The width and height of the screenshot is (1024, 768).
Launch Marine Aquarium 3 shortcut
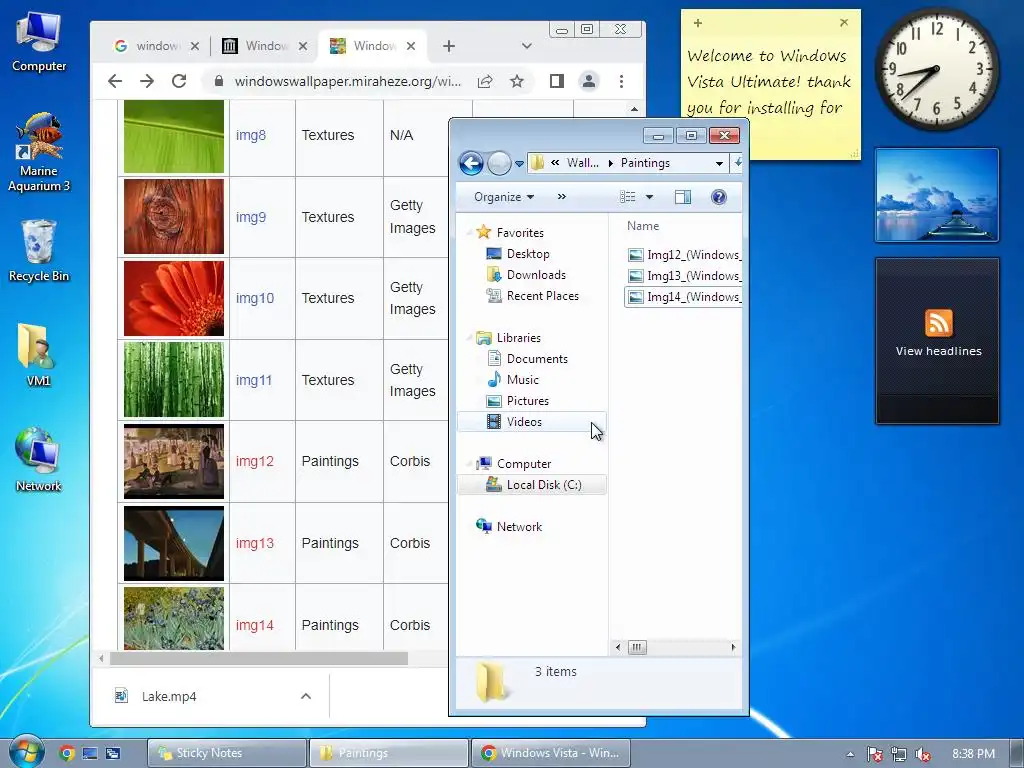point(39,153)
